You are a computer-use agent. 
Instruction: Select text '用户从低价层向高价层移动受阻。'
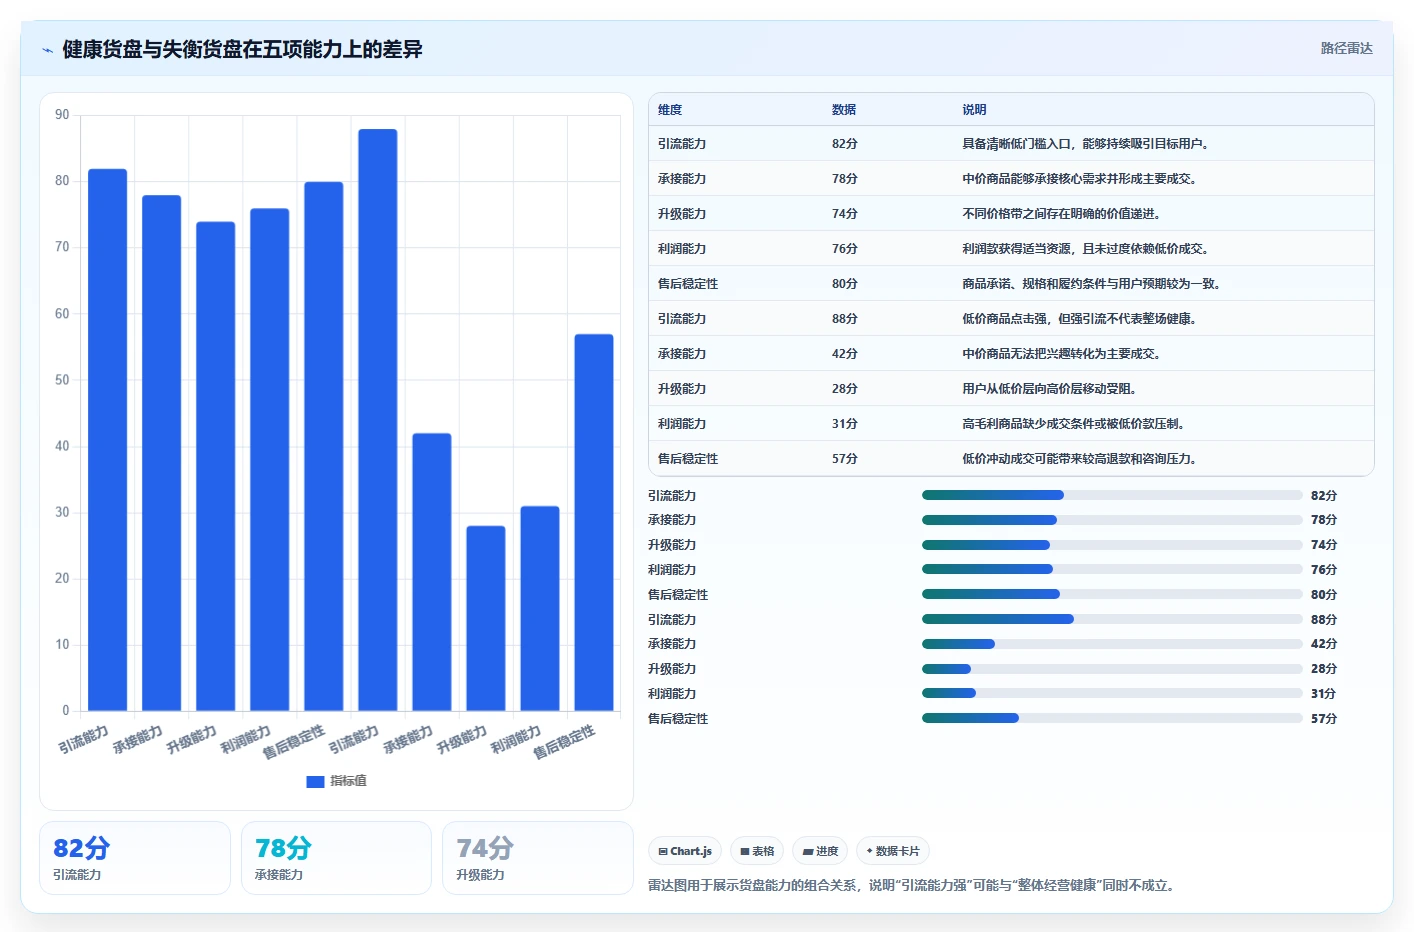coord(1050,389)
